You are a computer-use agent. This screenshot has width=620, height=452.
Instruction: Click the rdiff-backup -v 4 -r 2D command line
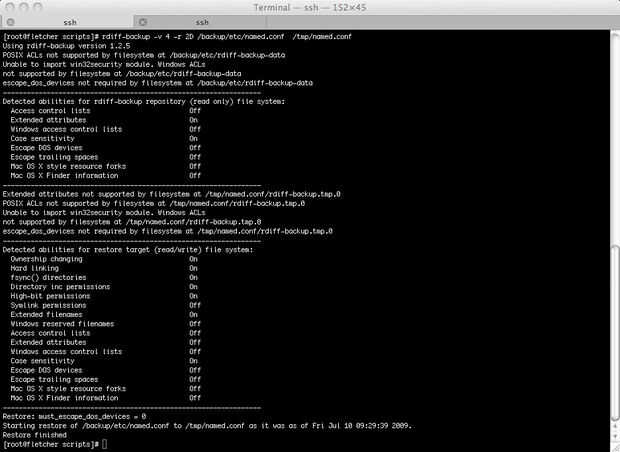(177, 37)
